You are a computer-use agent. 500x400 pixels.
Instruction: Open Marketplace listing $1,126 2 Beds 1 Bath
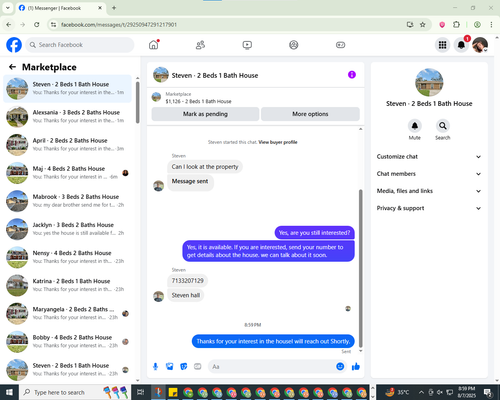point(198,101)
